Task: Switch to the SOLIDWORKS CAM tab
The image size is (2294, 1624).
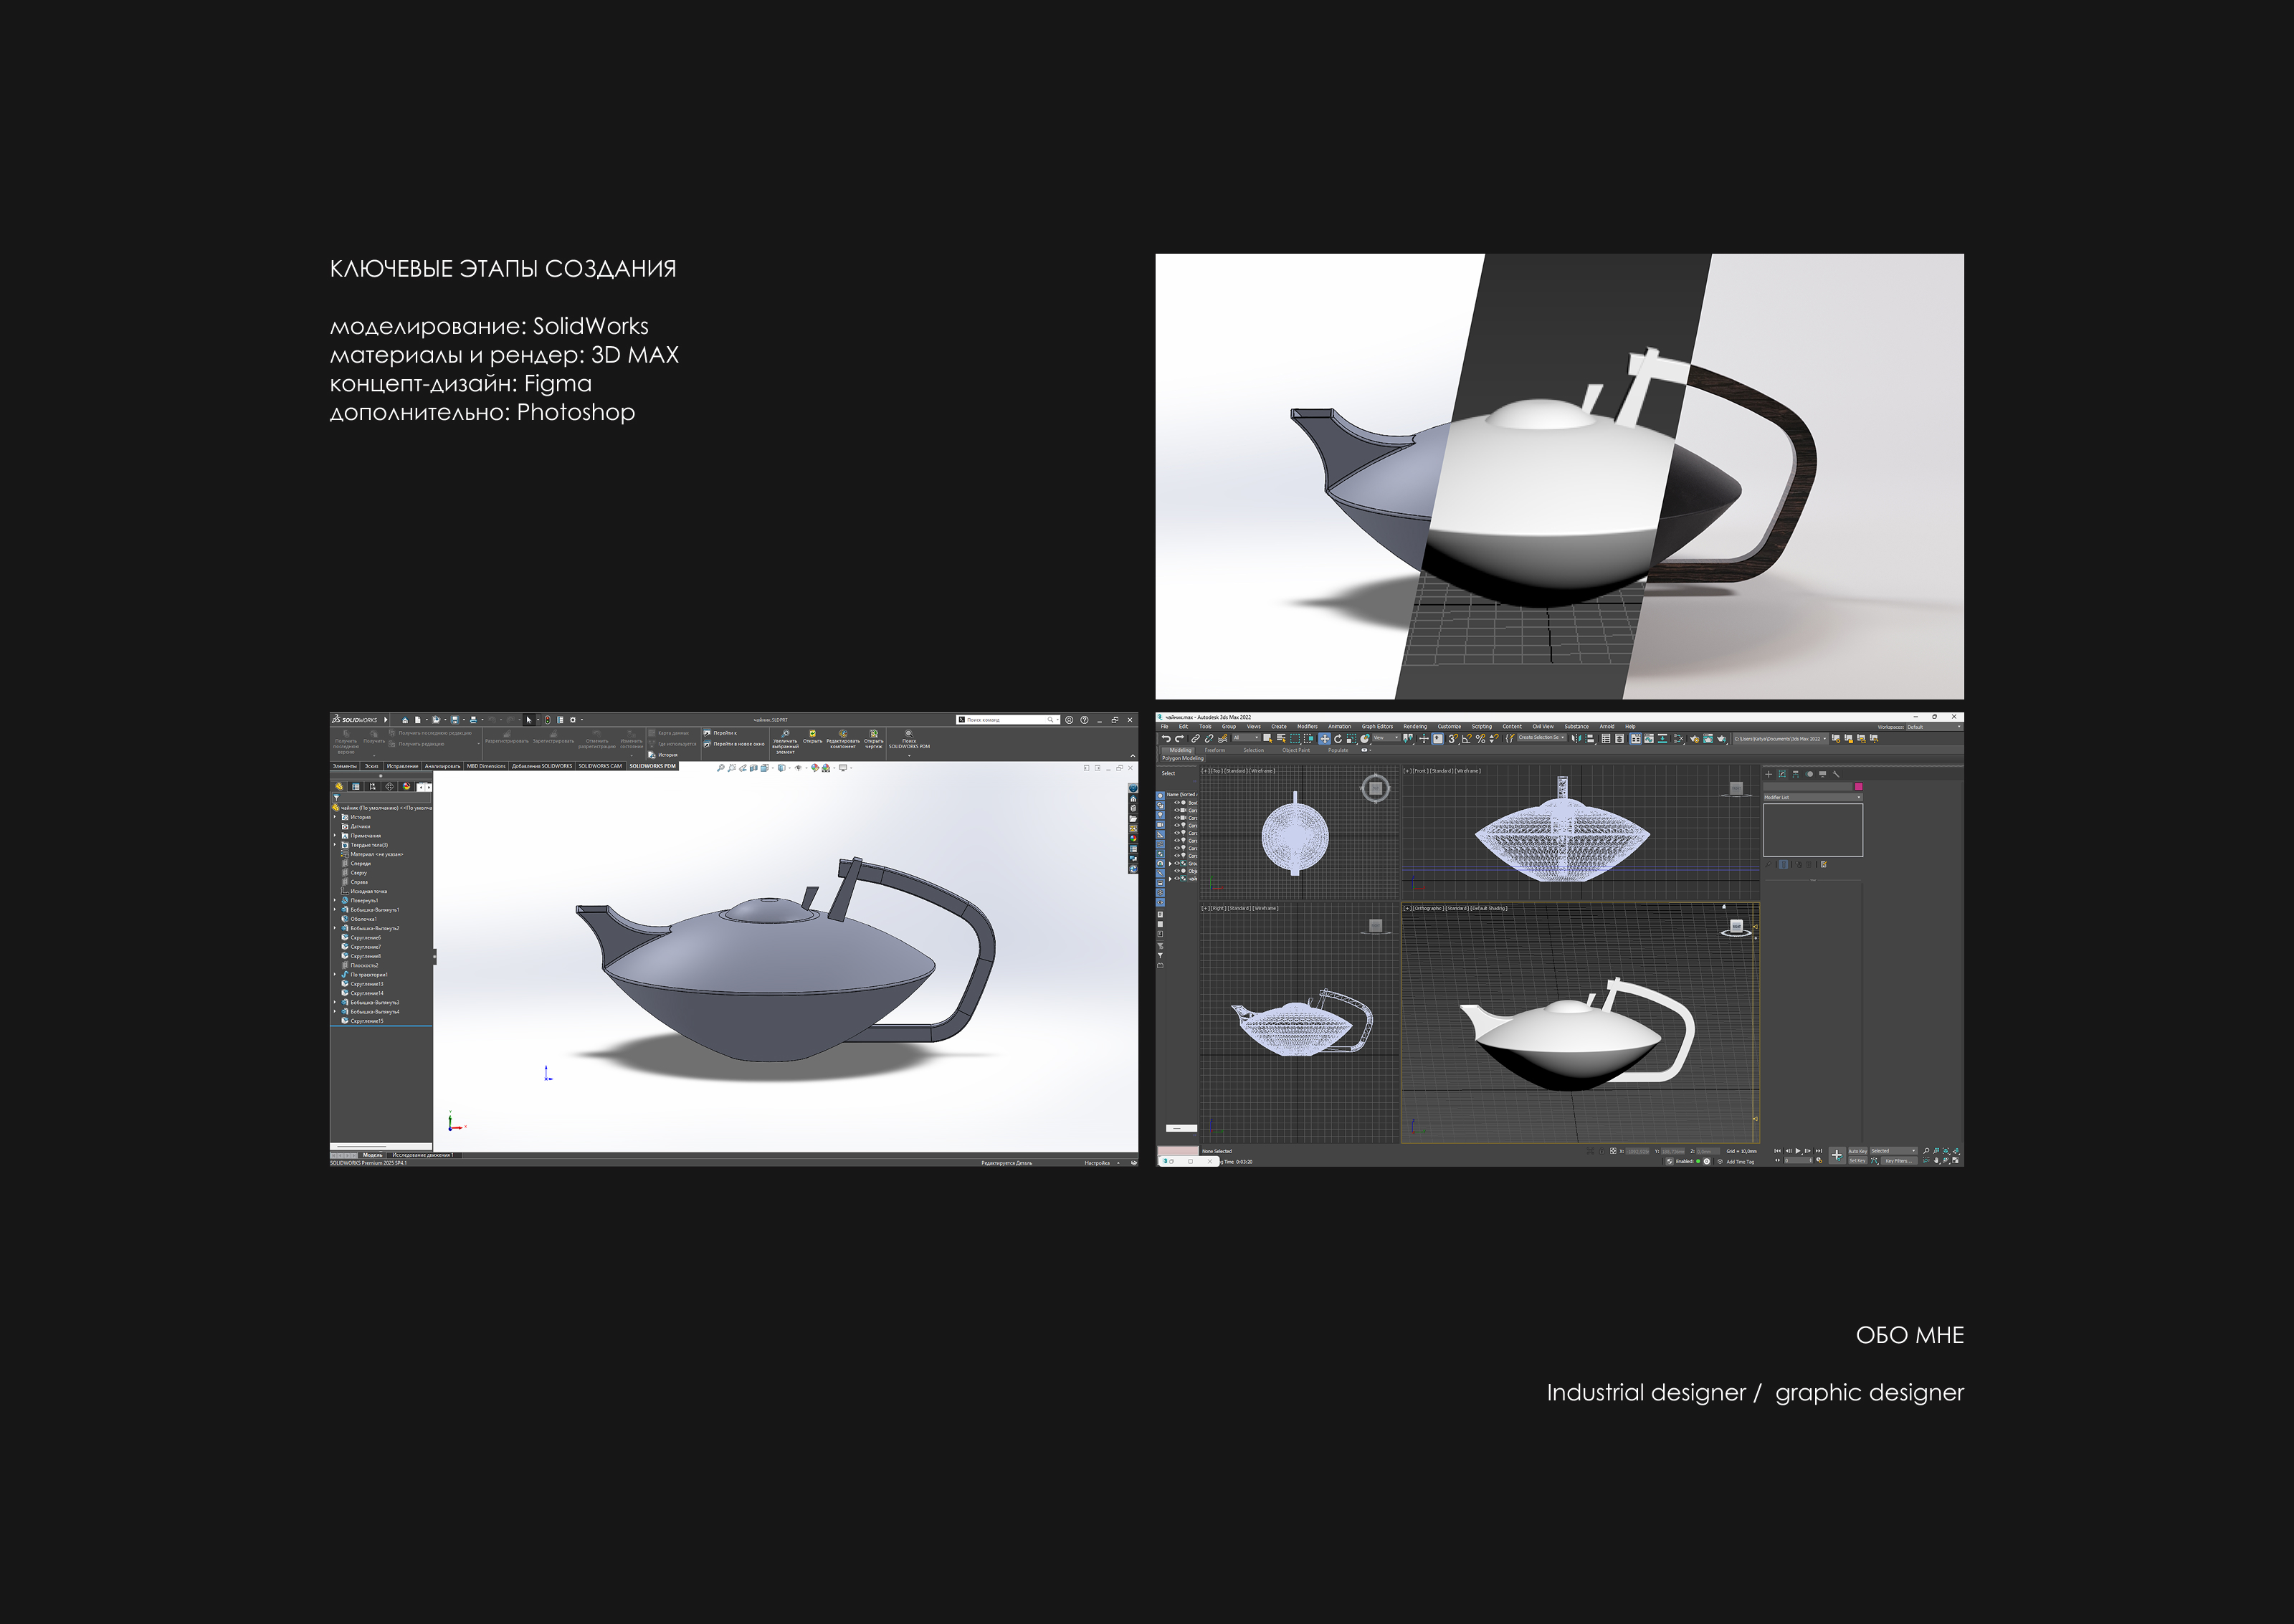Action: [x=601, y=766]
